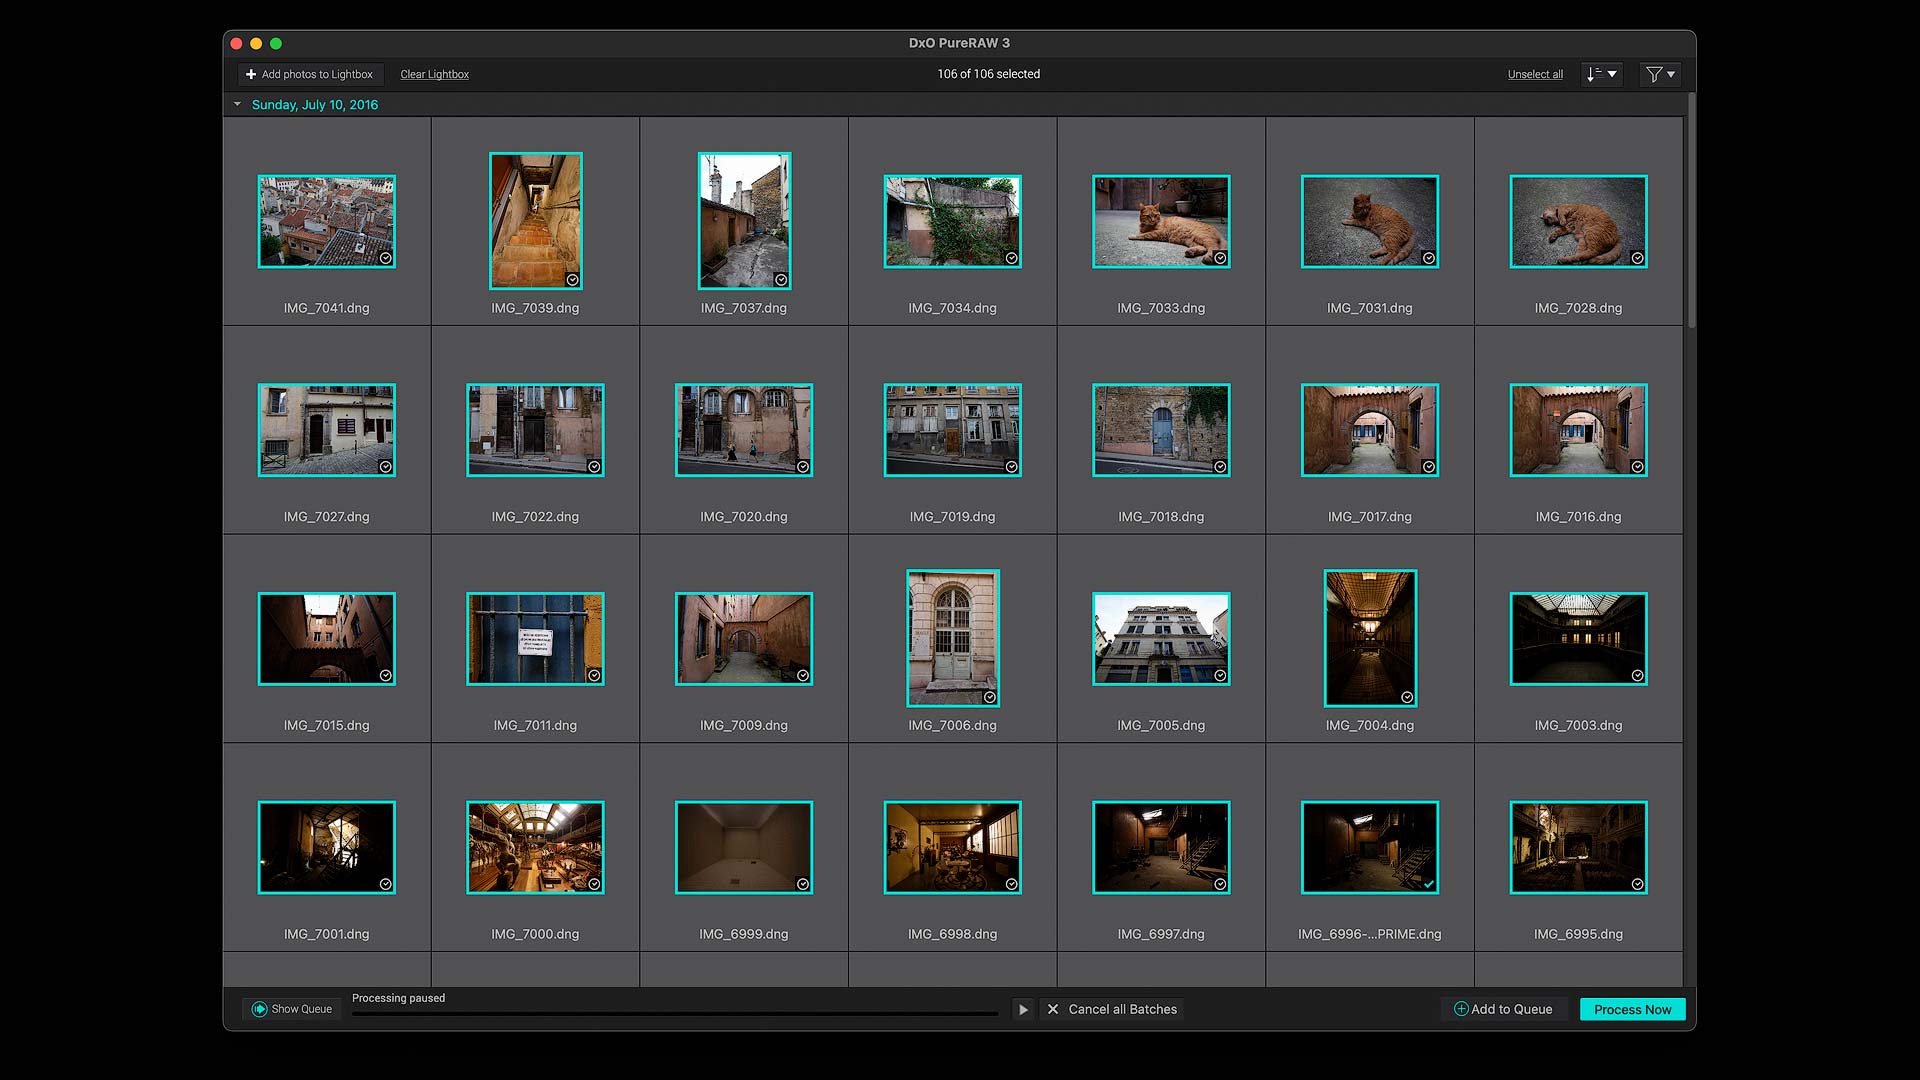Click the Clear Lightbox link

pyautogui.click(x=434, y=74)
